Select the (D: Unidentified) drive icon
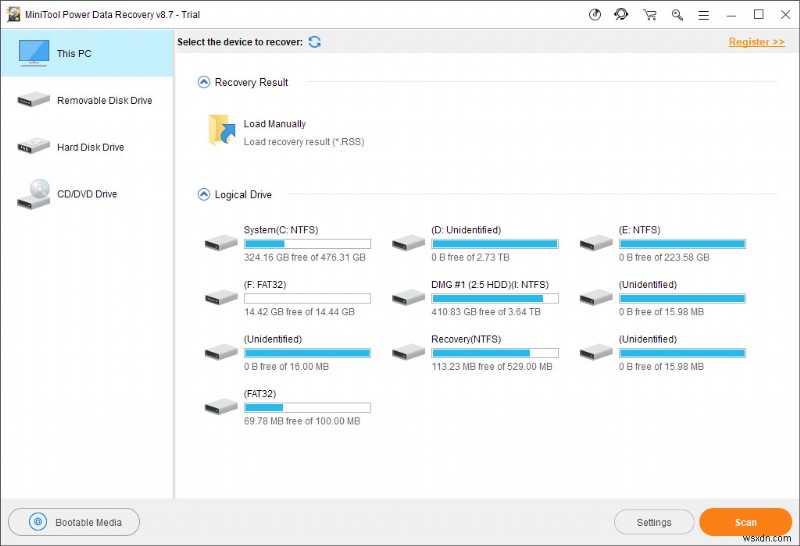The image size is (800, 546). 408,243
